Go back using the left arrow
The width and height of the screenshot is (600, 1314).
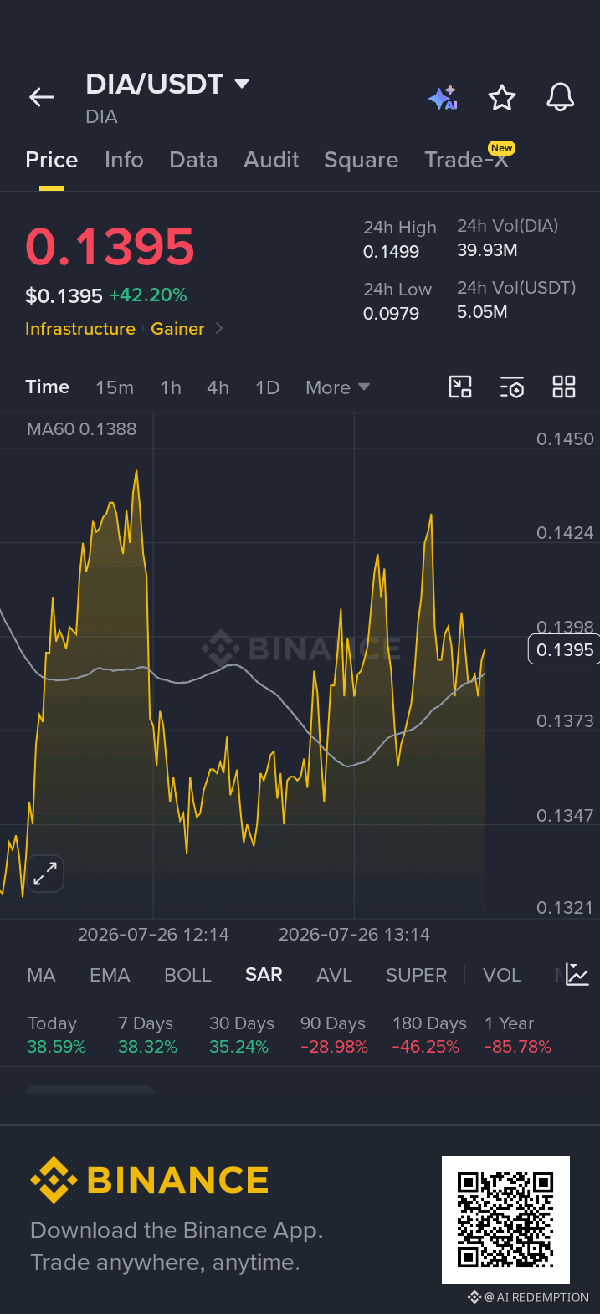(x=41, y=97)
